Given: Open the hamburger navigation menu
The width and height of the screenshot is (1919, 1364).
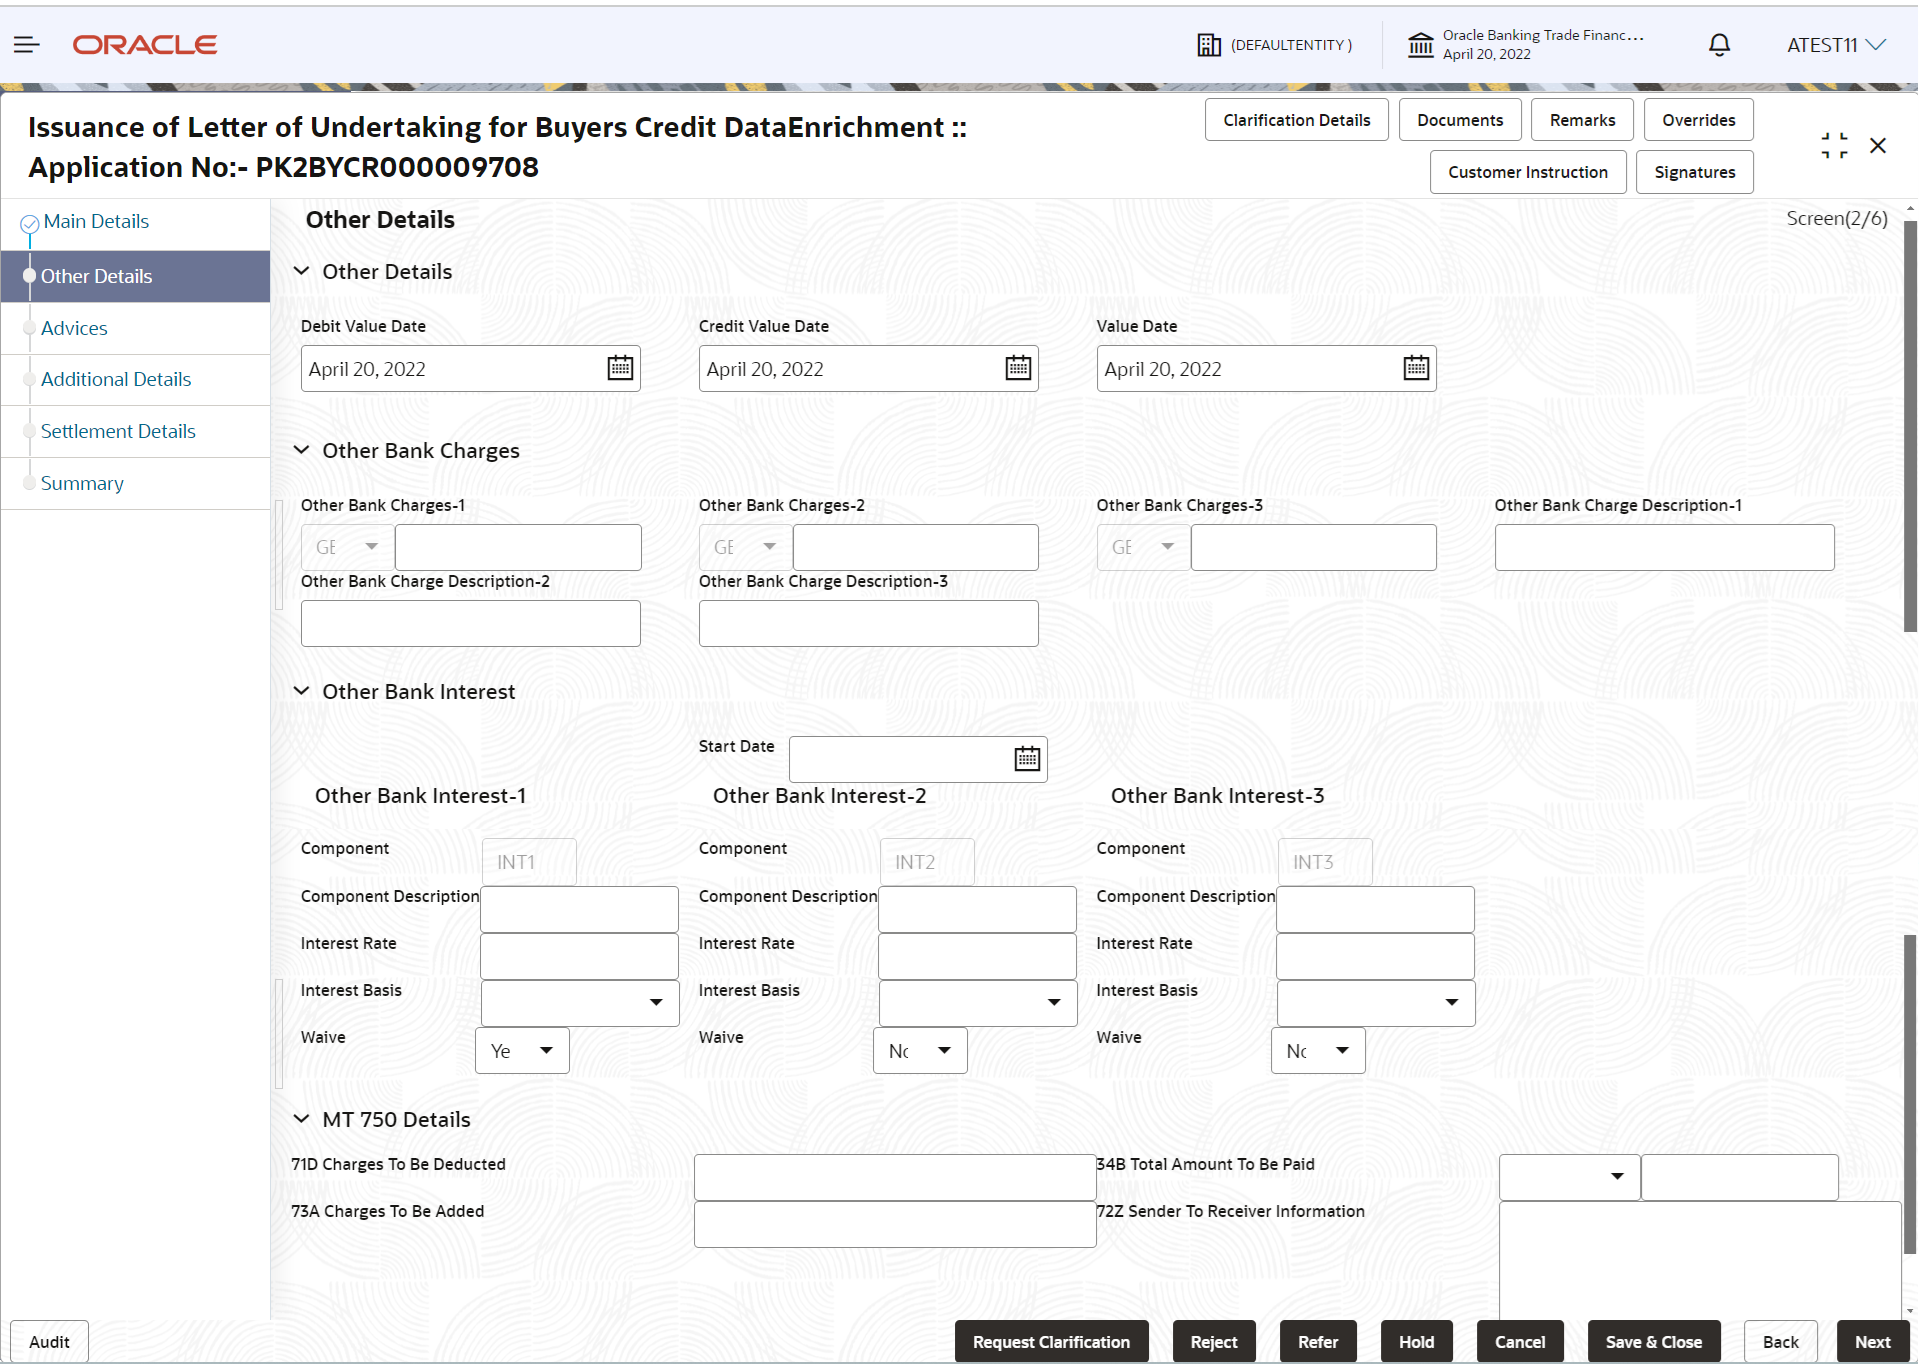Looking at the screenshot, I should point(27,45).
